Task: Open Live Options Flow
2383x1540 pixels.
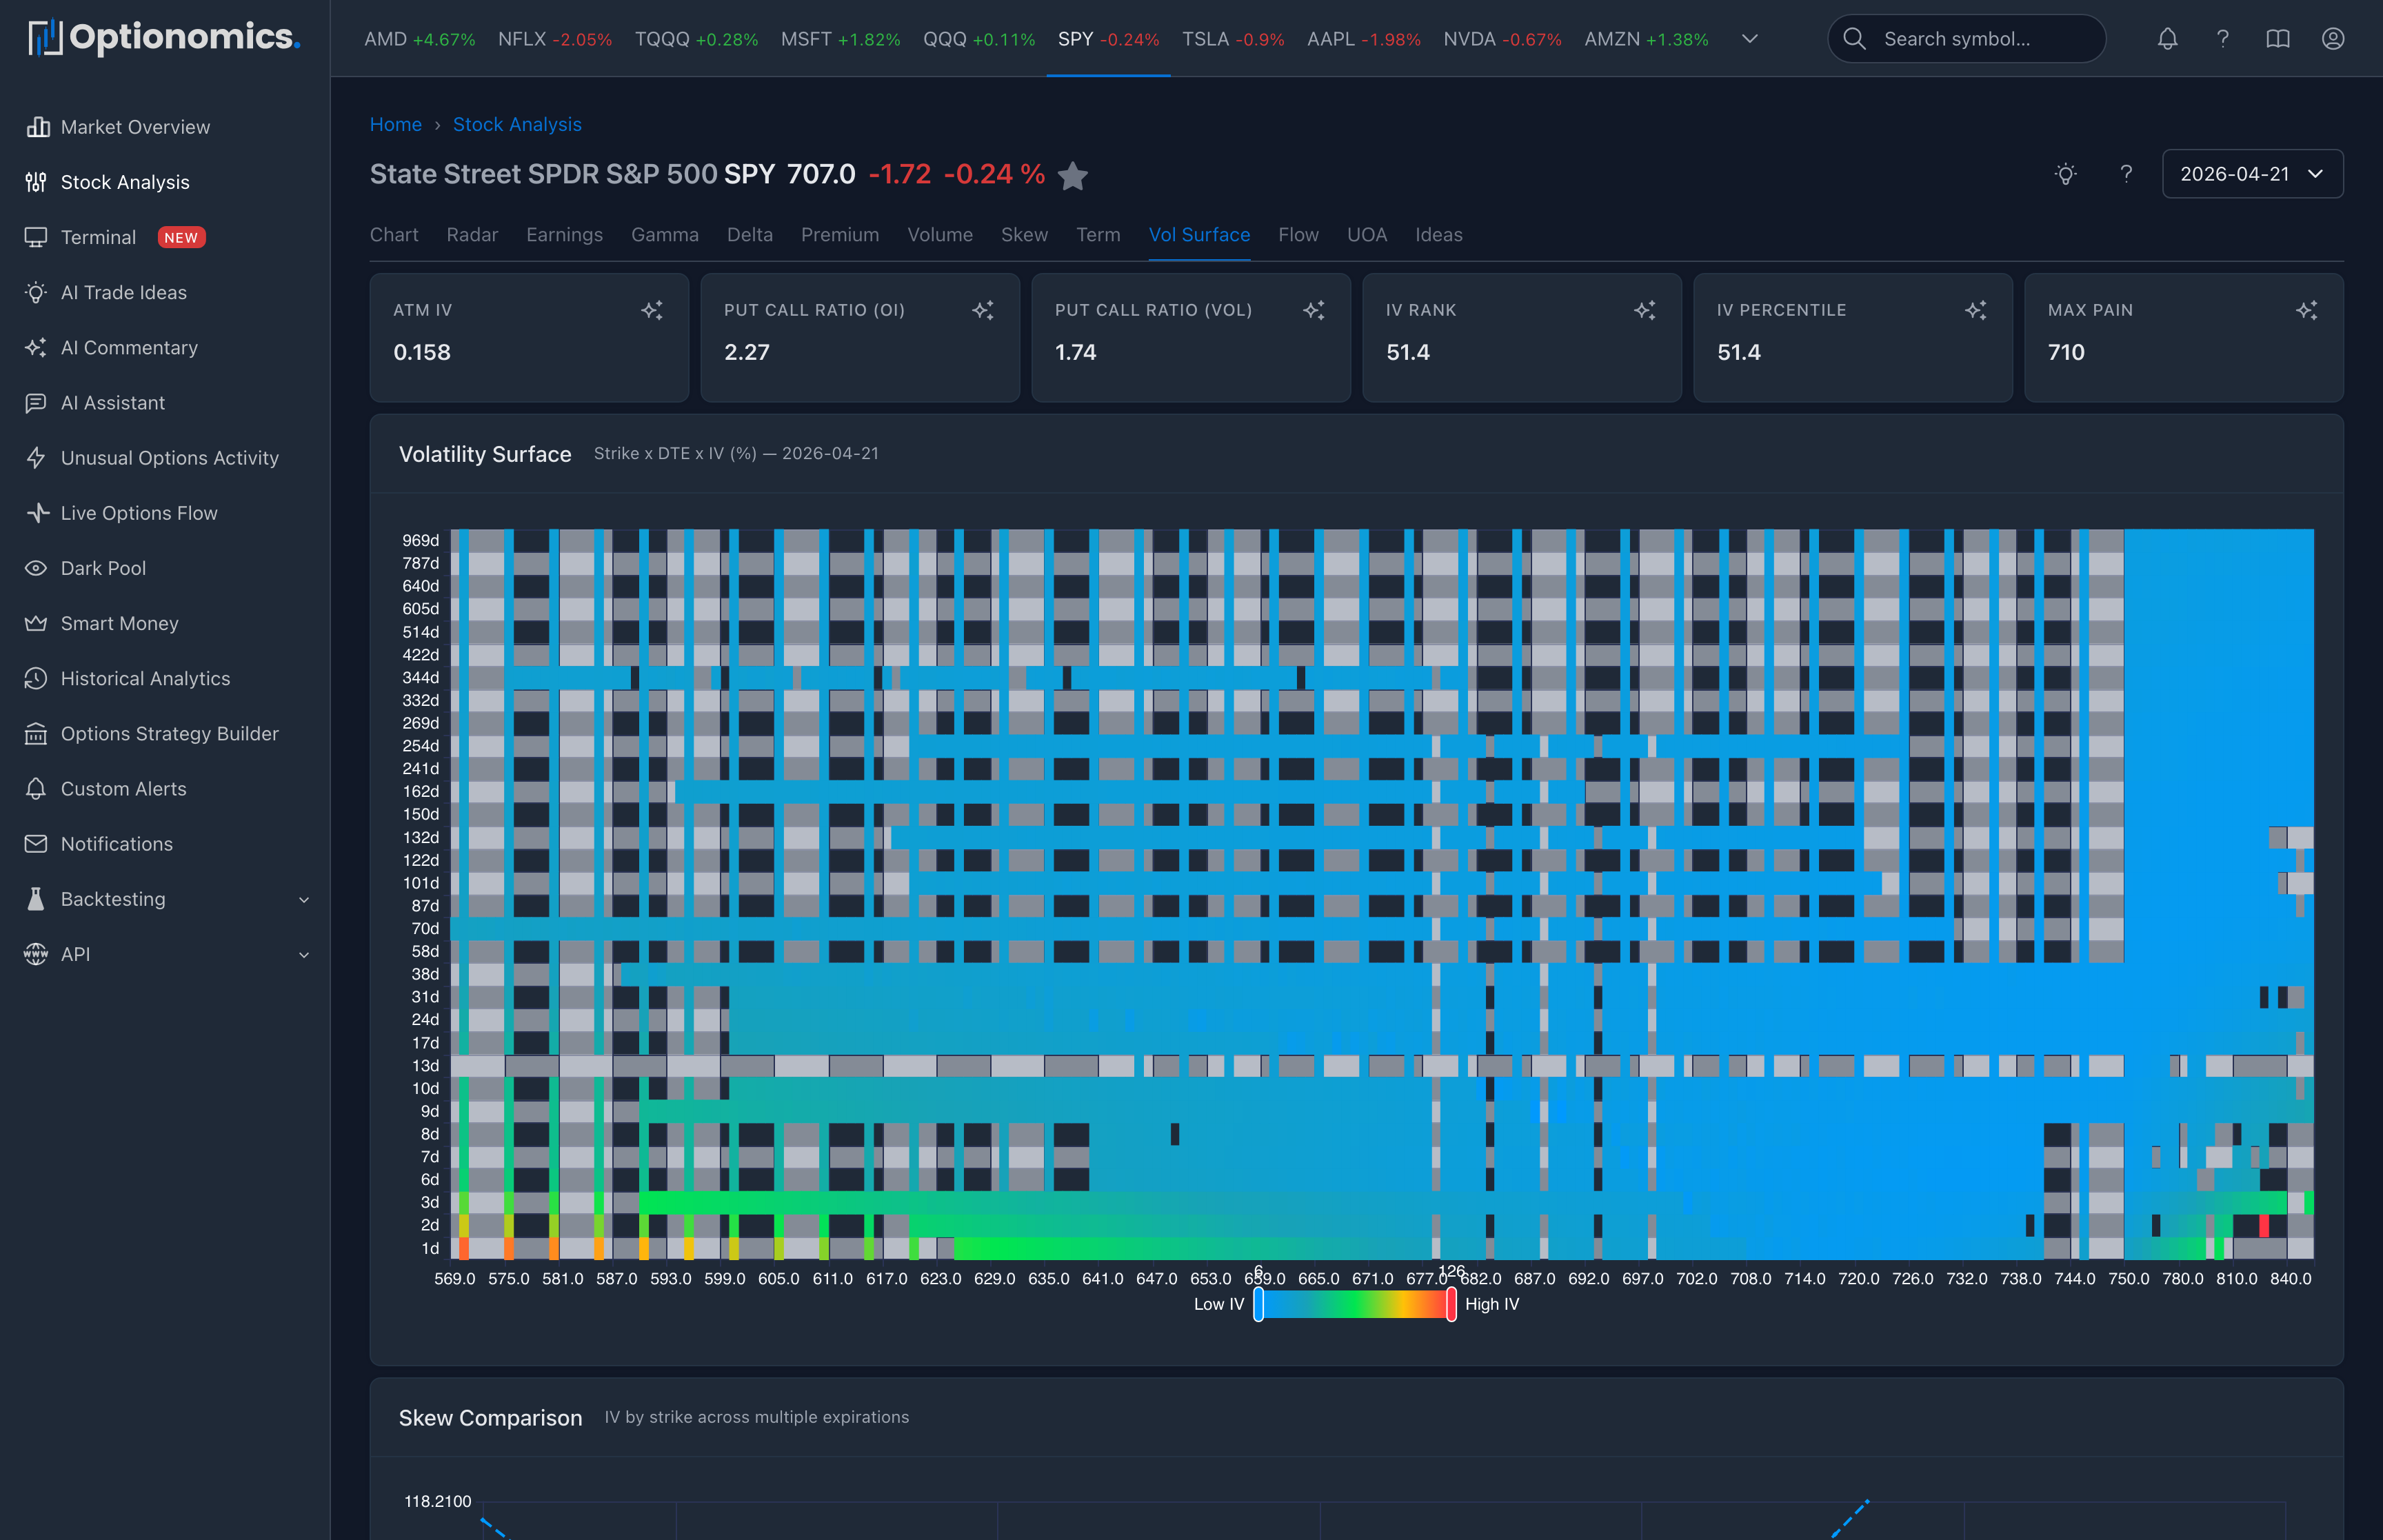Action: (138, 513)
